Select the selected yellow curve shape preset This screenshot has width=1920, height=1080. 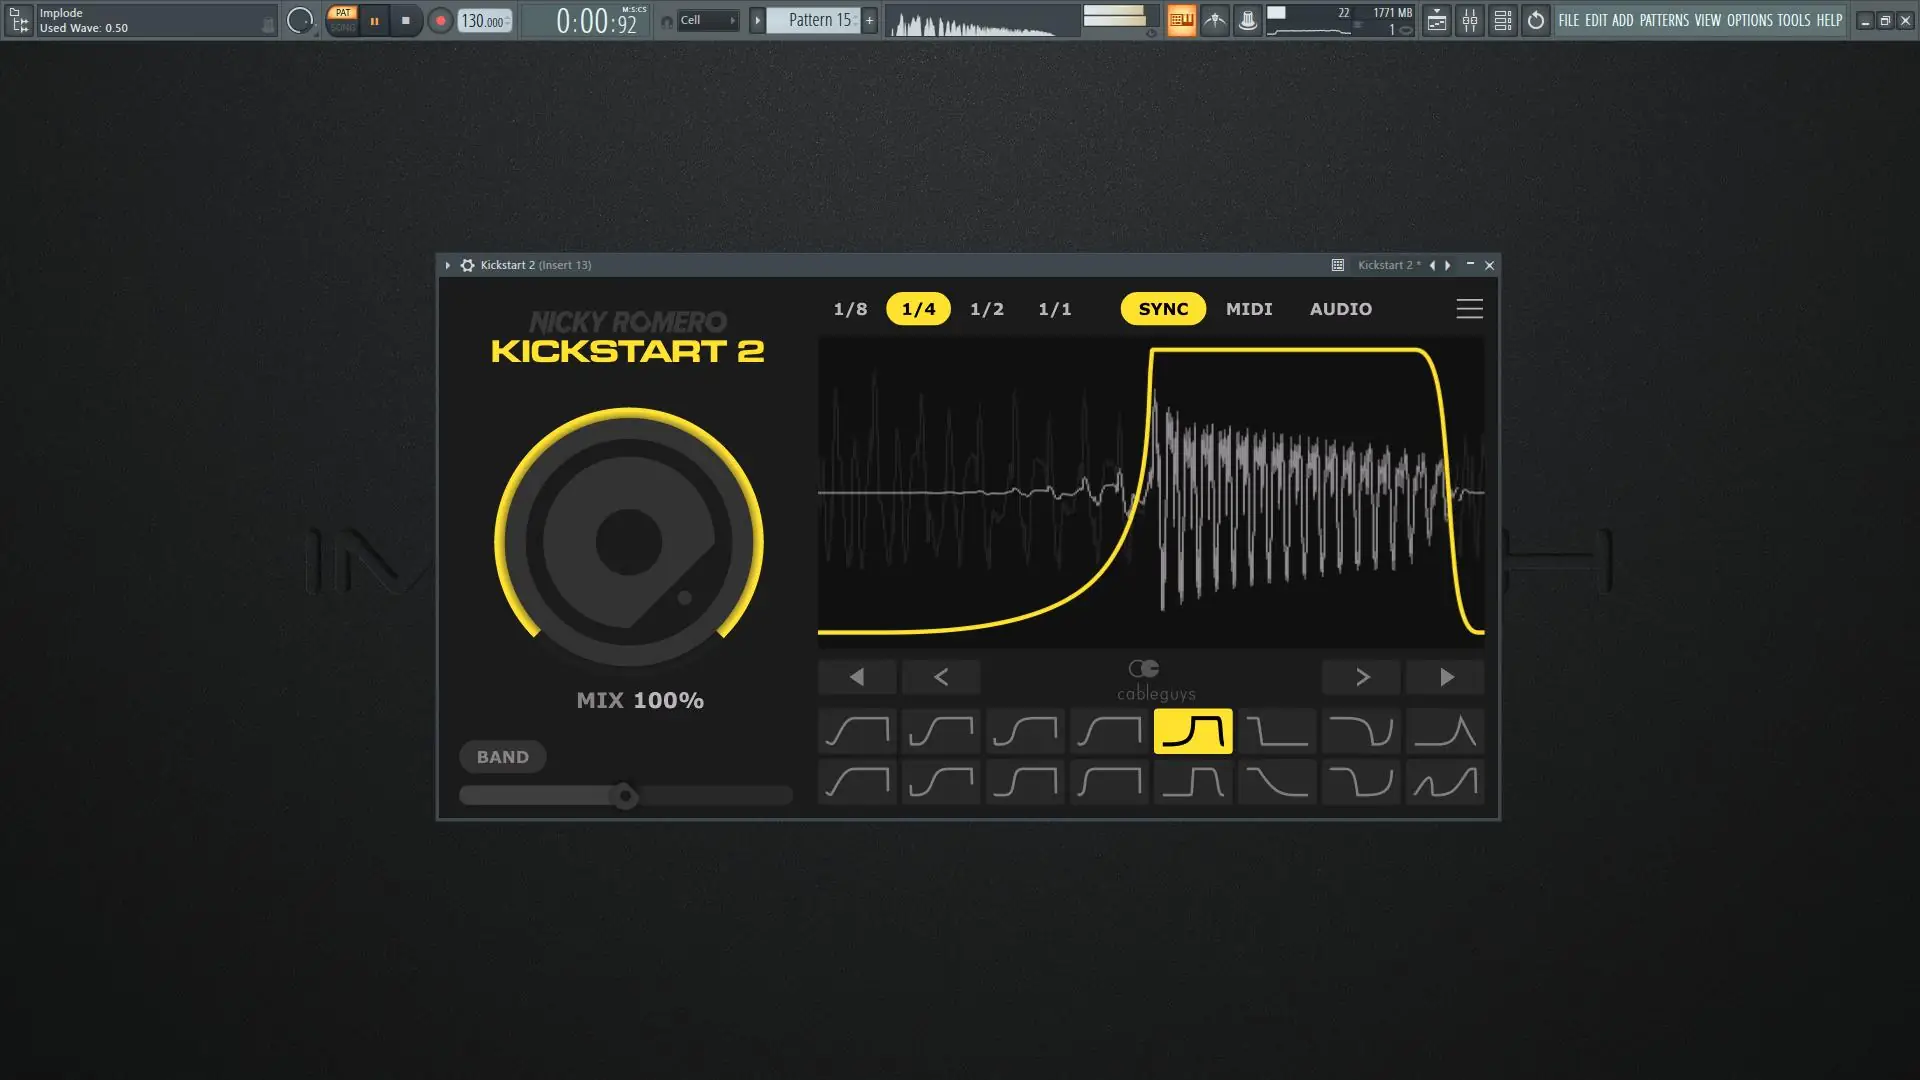(1193, 731)
